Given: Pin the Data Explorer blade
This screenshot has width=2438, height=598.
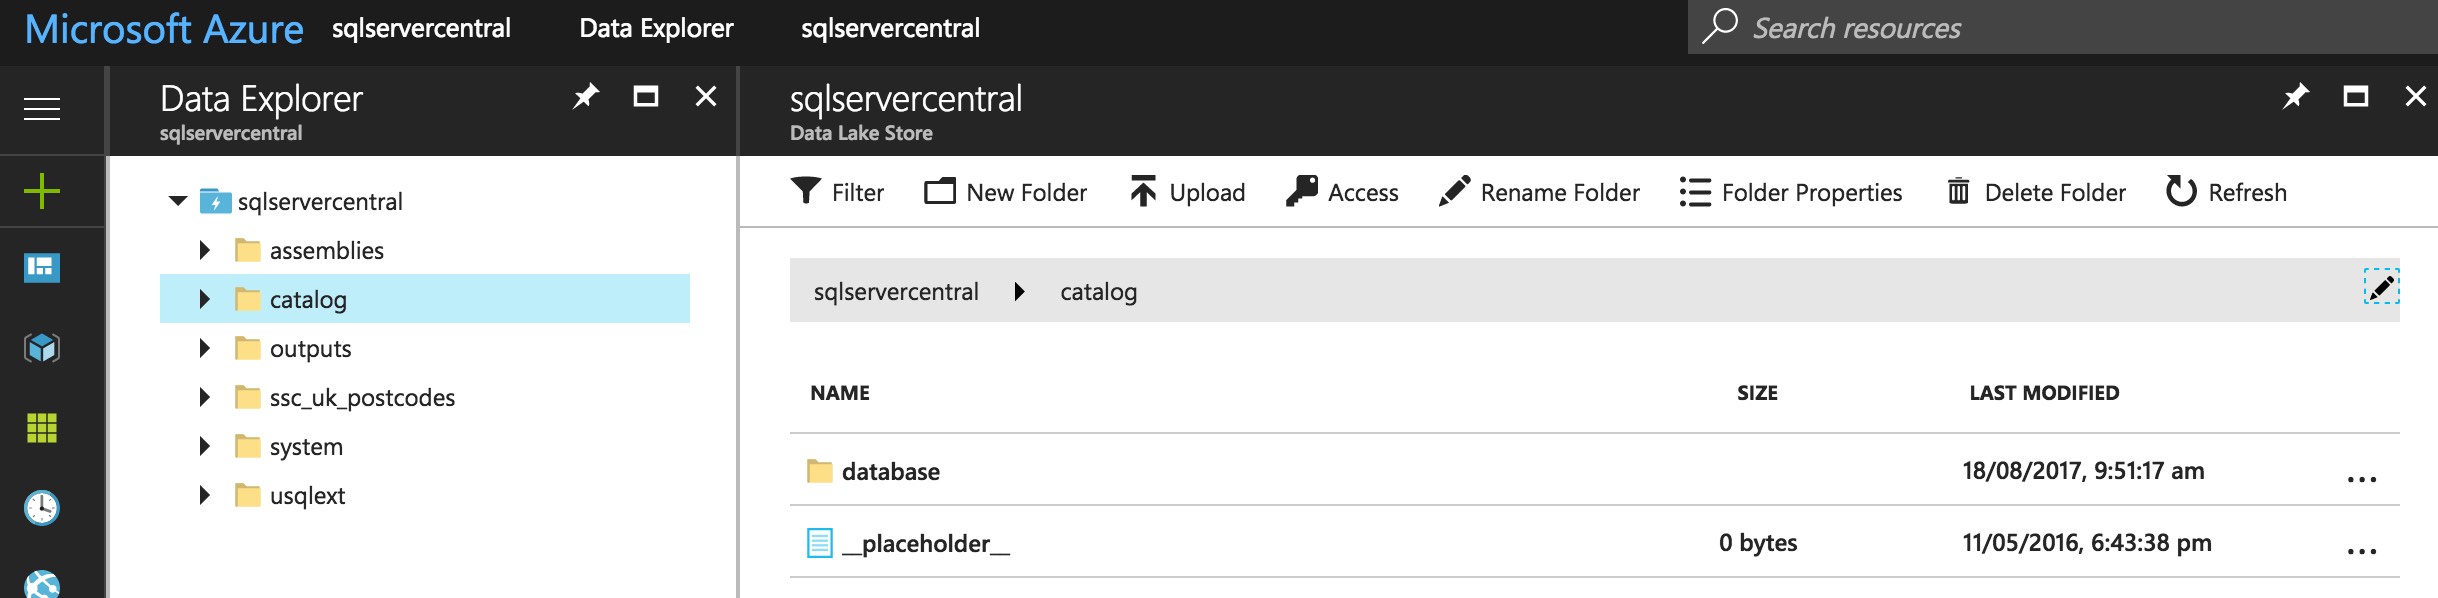Looking at the screenshot, I should coord(585,97).
